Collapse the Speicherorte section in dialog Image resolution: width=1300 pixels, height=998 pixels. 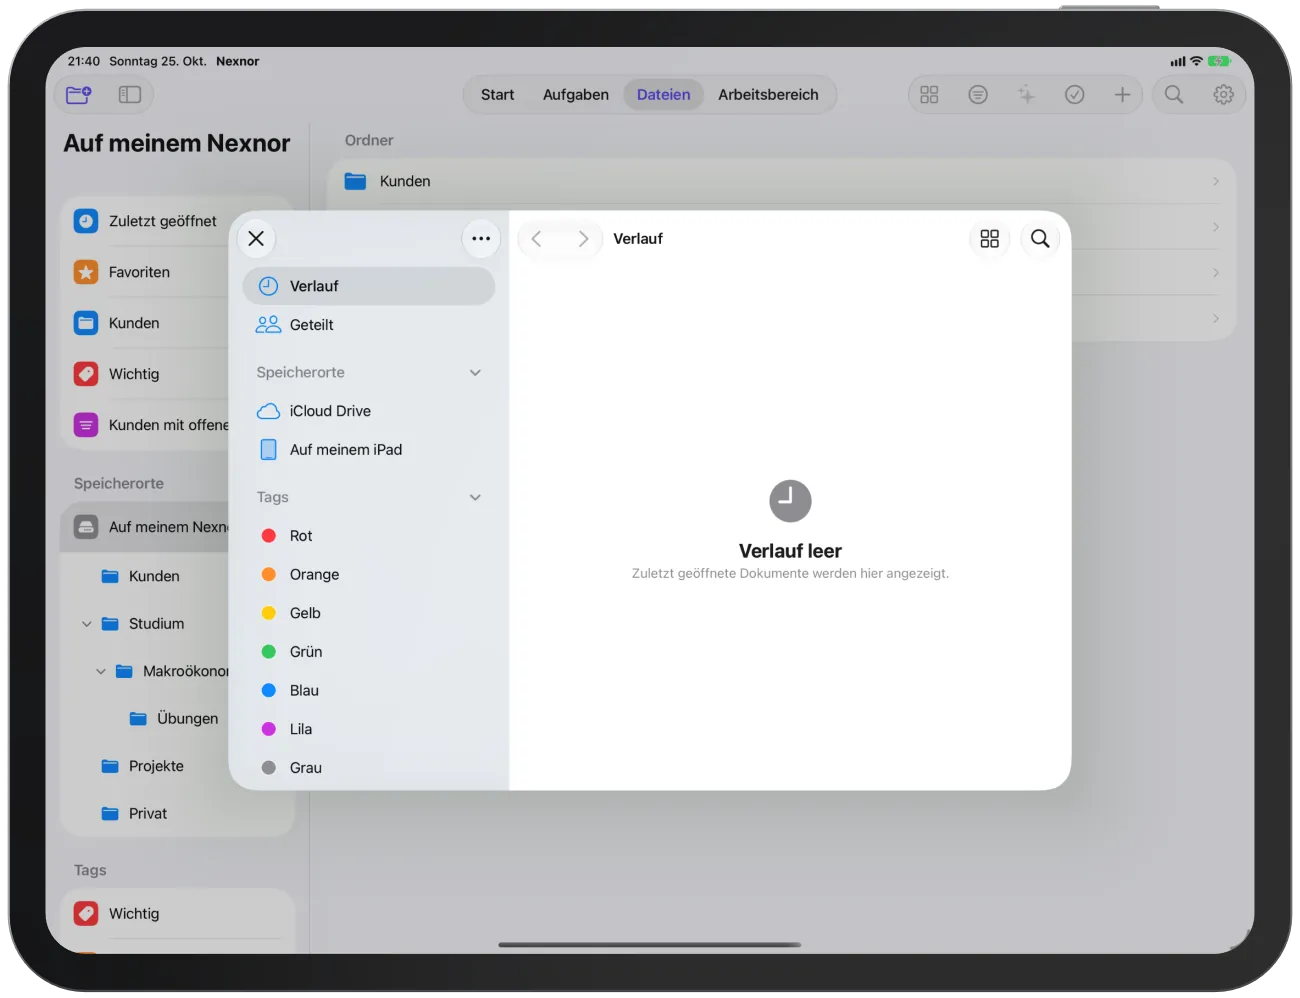click(476, 373)
